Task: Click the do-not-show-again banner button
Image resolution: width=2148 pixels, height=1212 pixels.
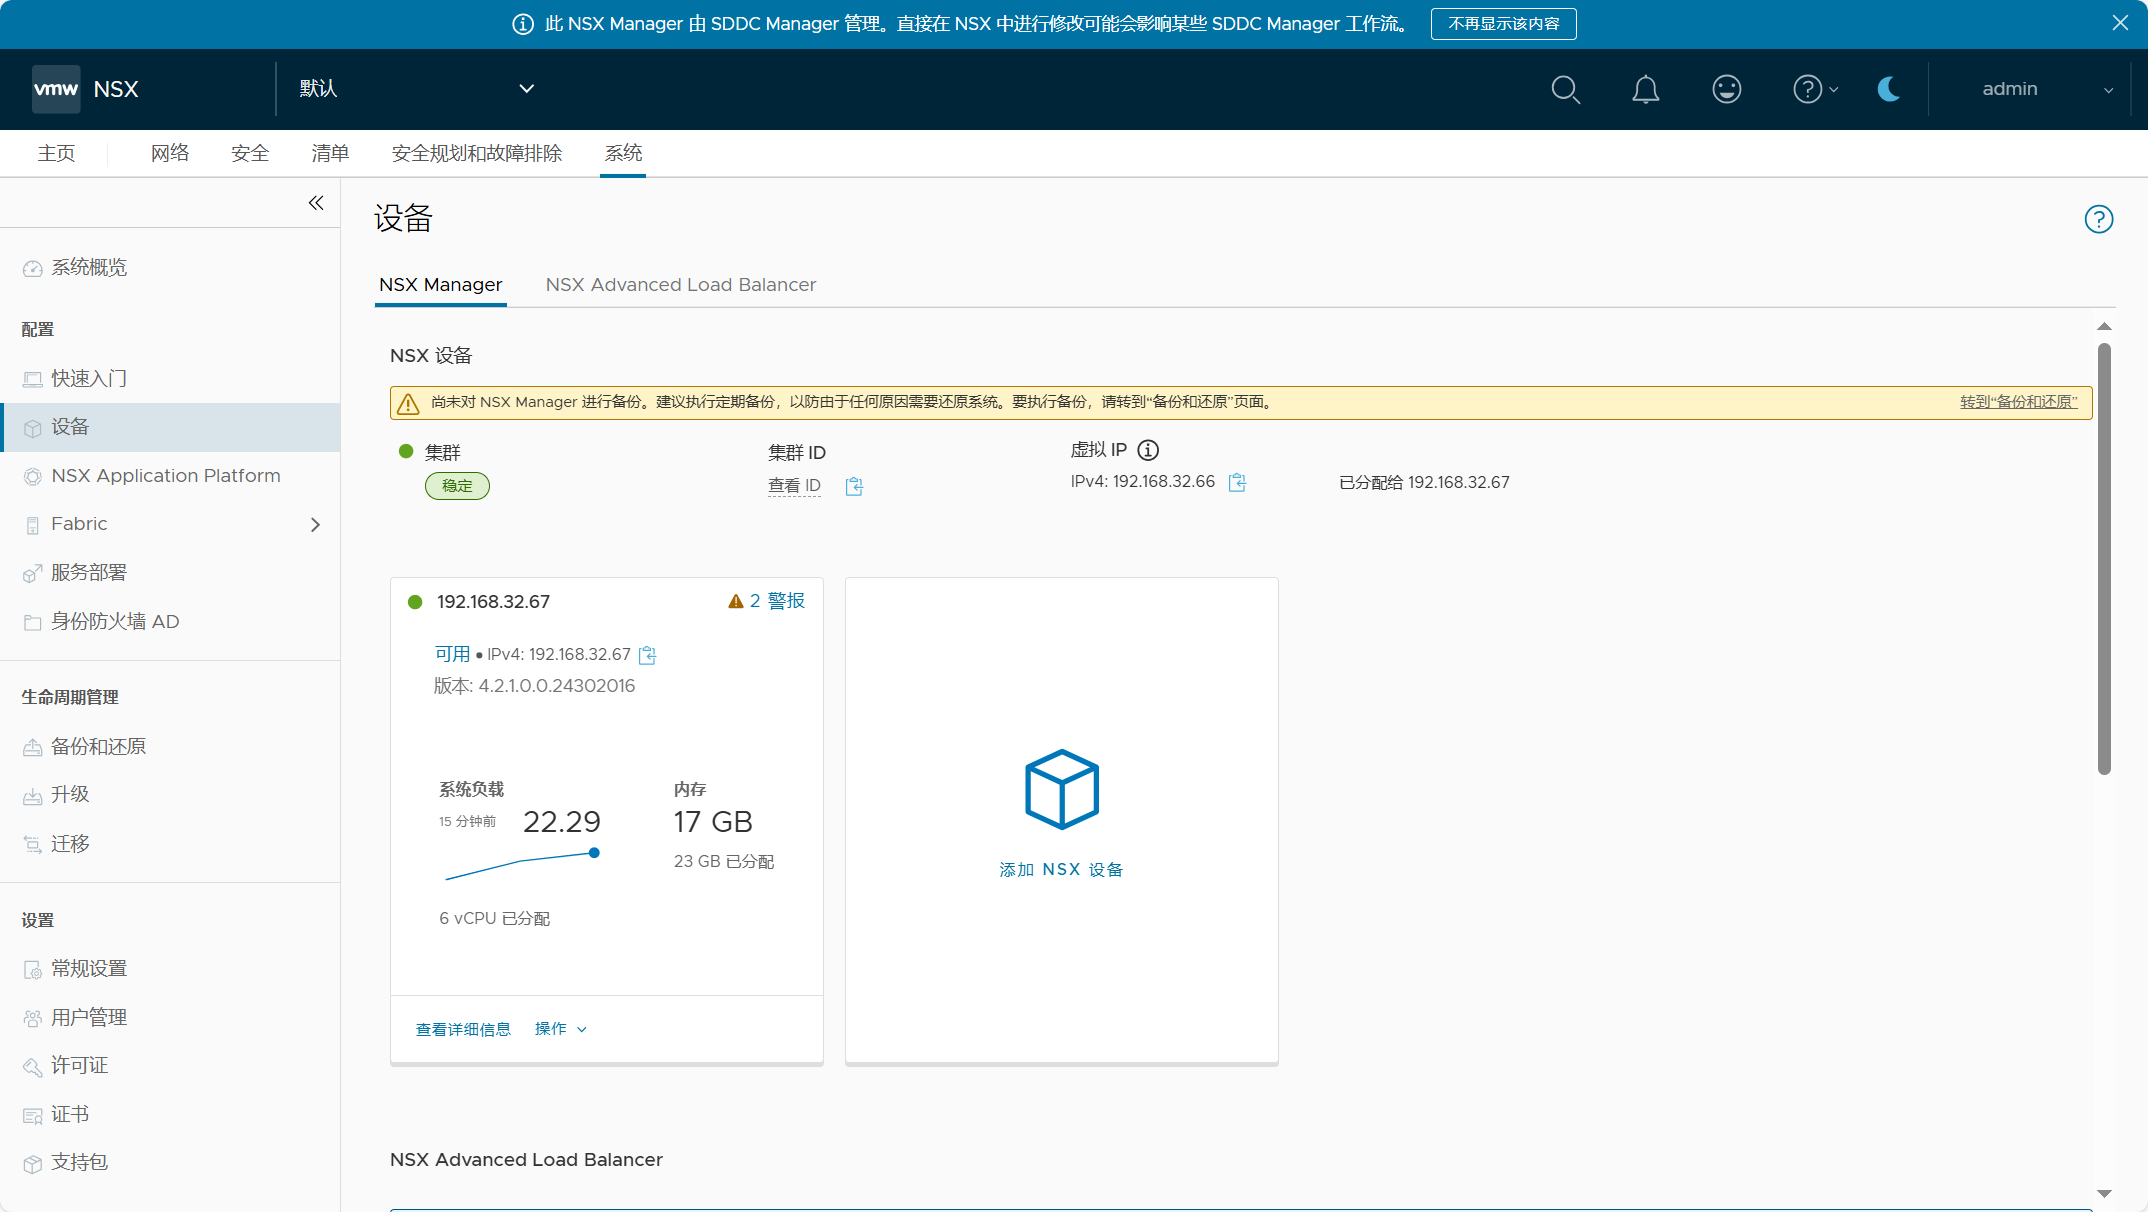Action: (x=1503, y=24)
